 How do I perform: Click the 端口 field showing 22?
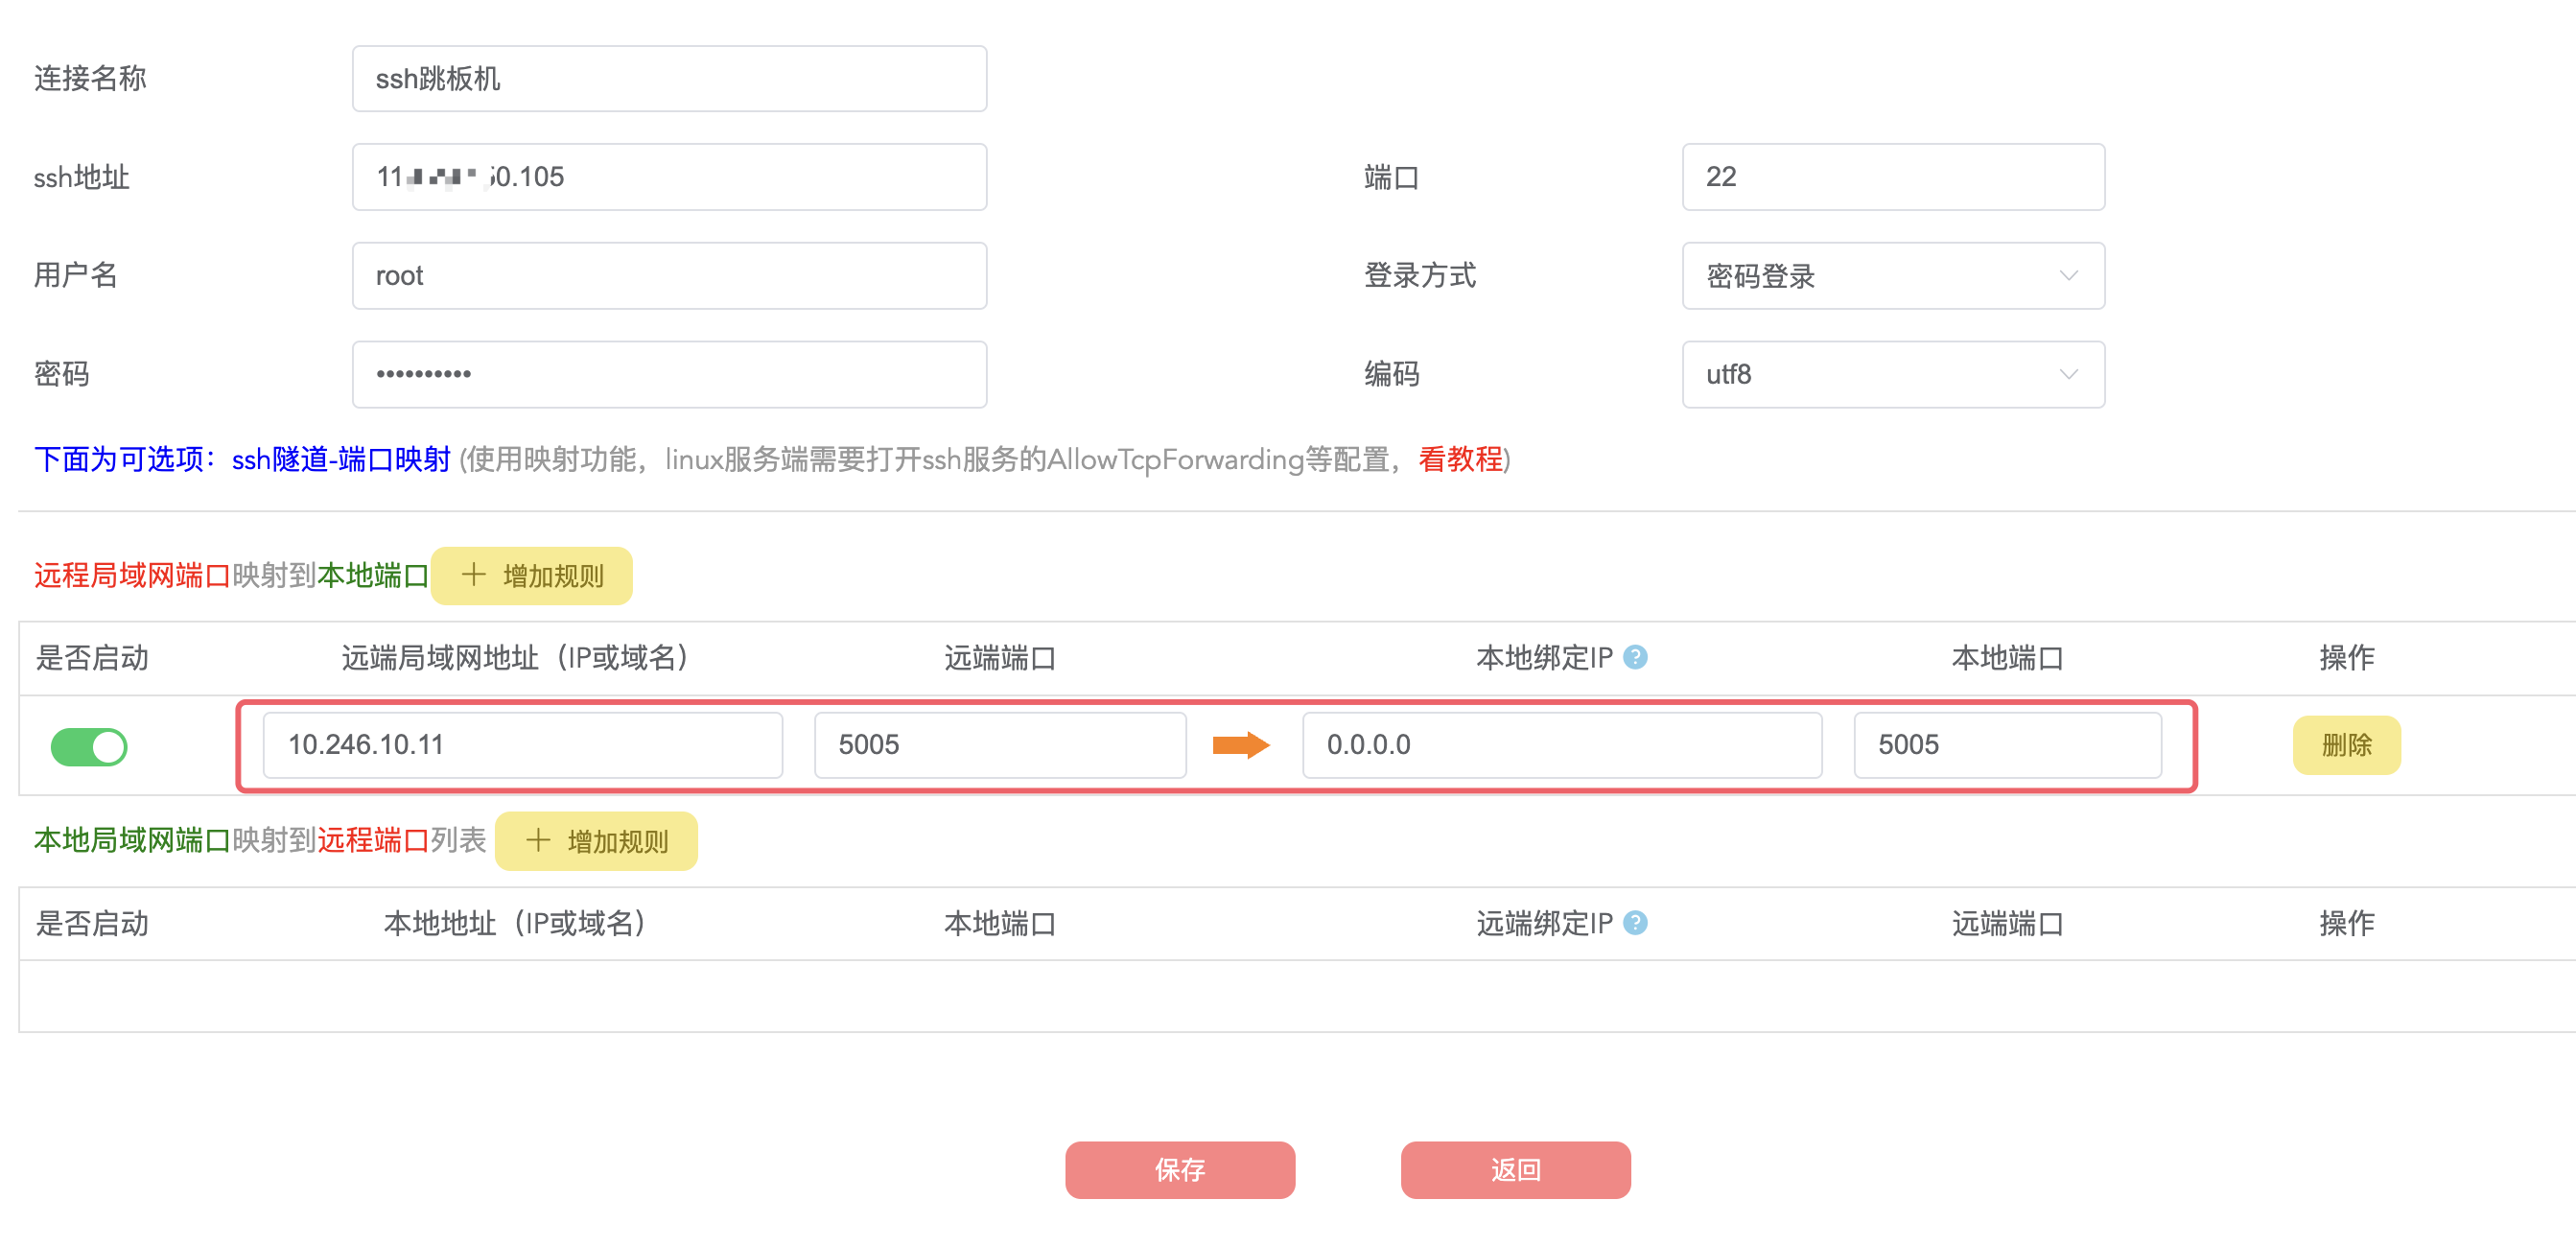[1892, 177]
